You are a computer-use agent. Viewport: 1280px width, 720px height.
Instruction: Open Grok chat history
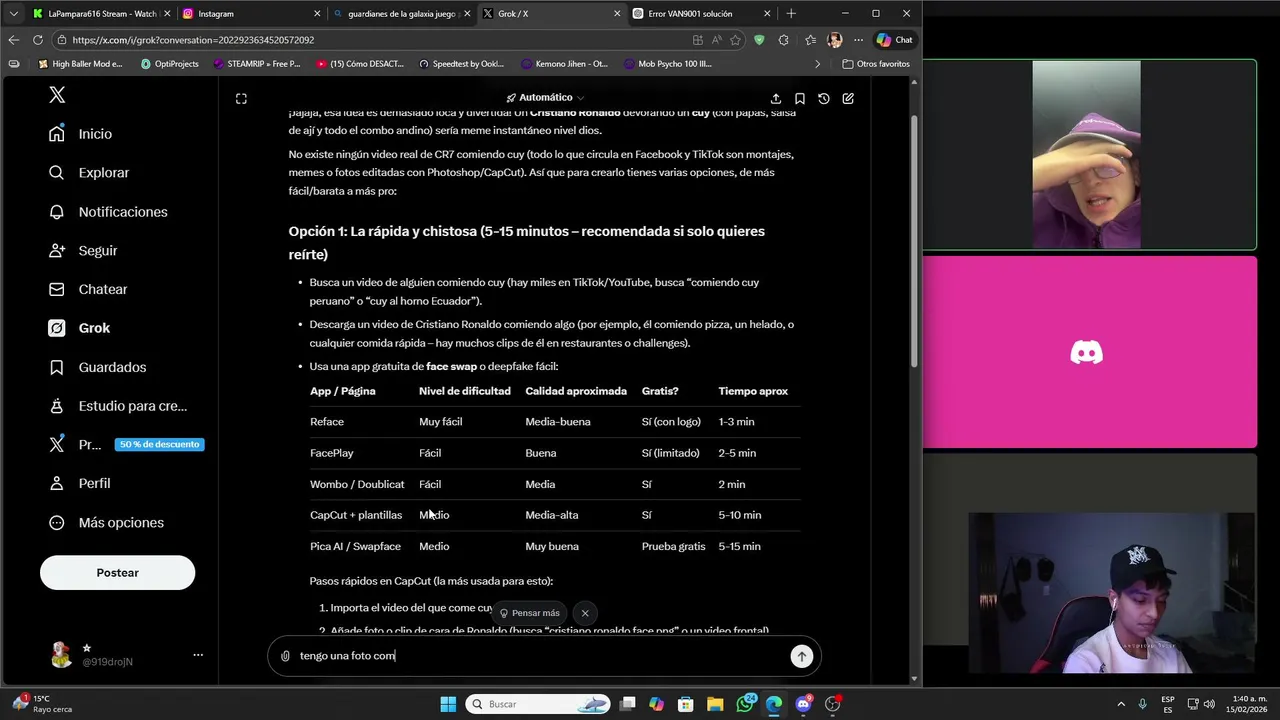pos(824,99)
